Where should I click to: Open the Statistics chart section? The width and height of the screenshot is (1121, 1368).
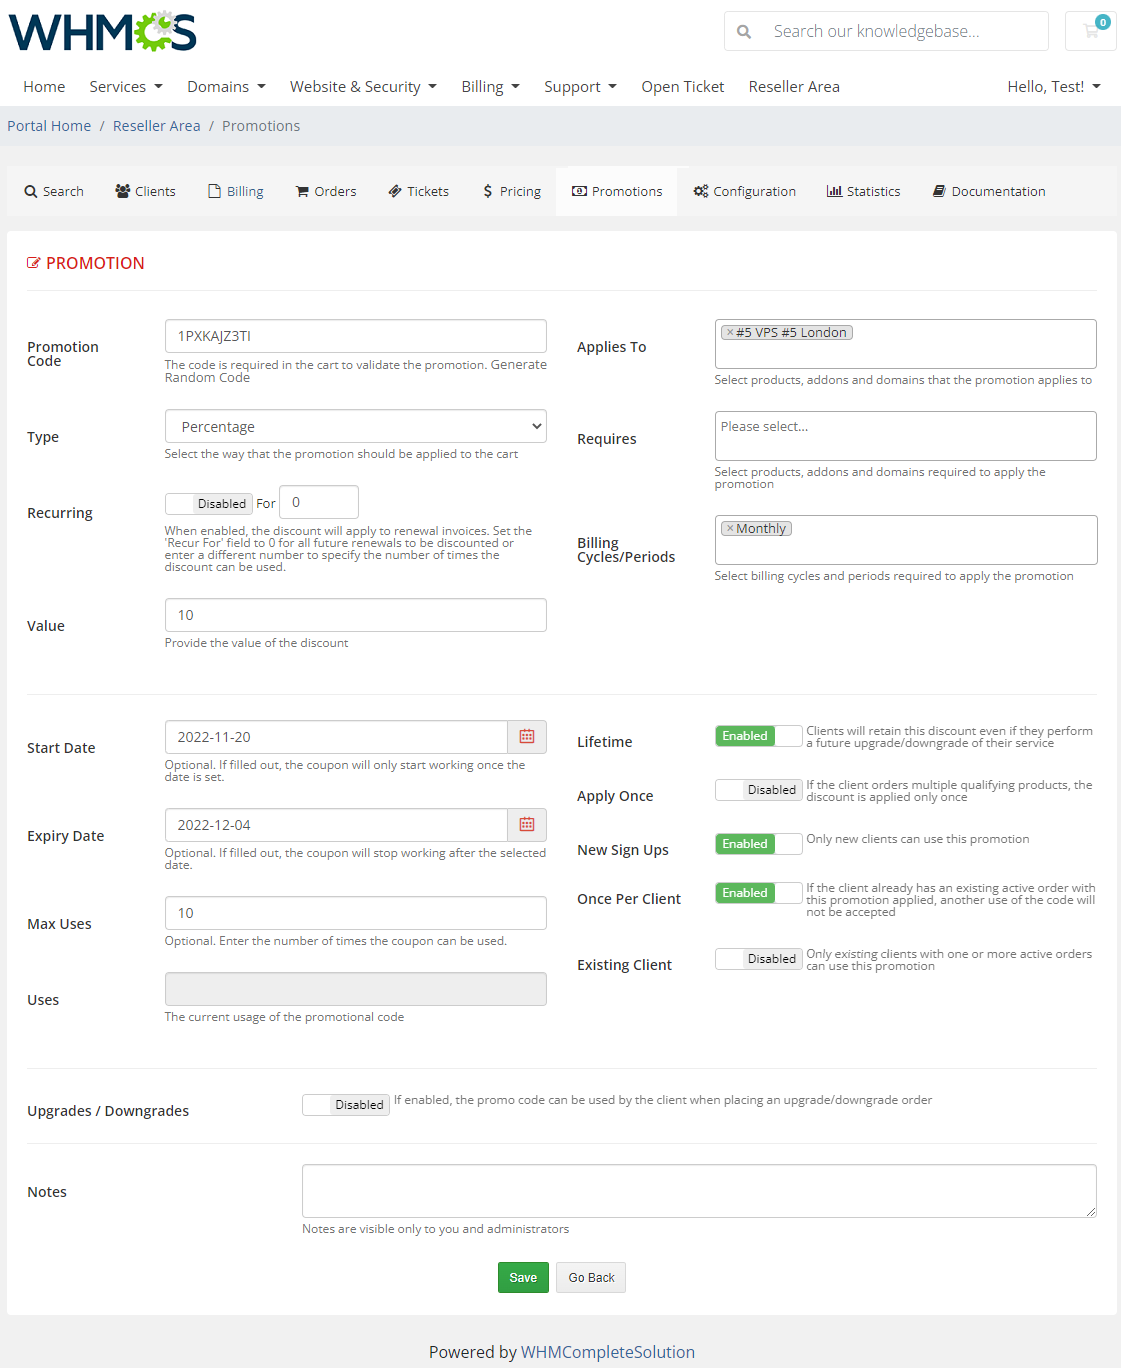click(x=863, y=191)
